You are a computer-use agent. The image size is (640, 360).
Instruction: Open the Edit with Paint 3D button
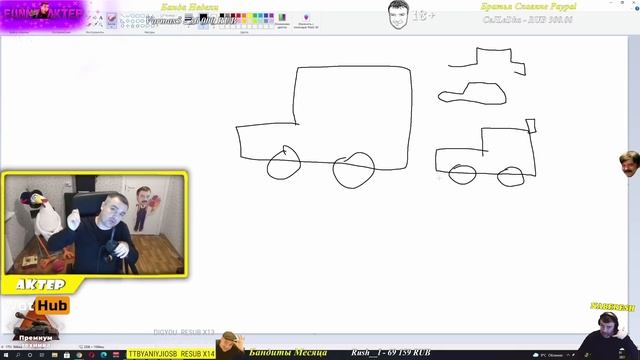306,21
